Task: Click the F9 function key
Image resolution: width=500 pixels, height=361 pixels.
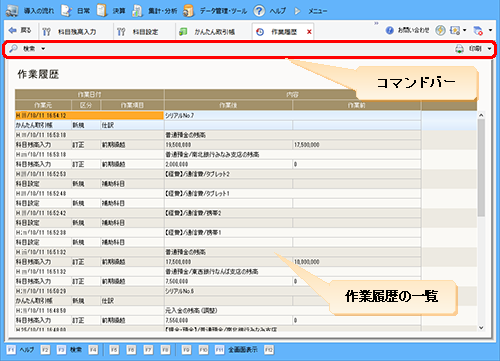Action: (186, 350)
